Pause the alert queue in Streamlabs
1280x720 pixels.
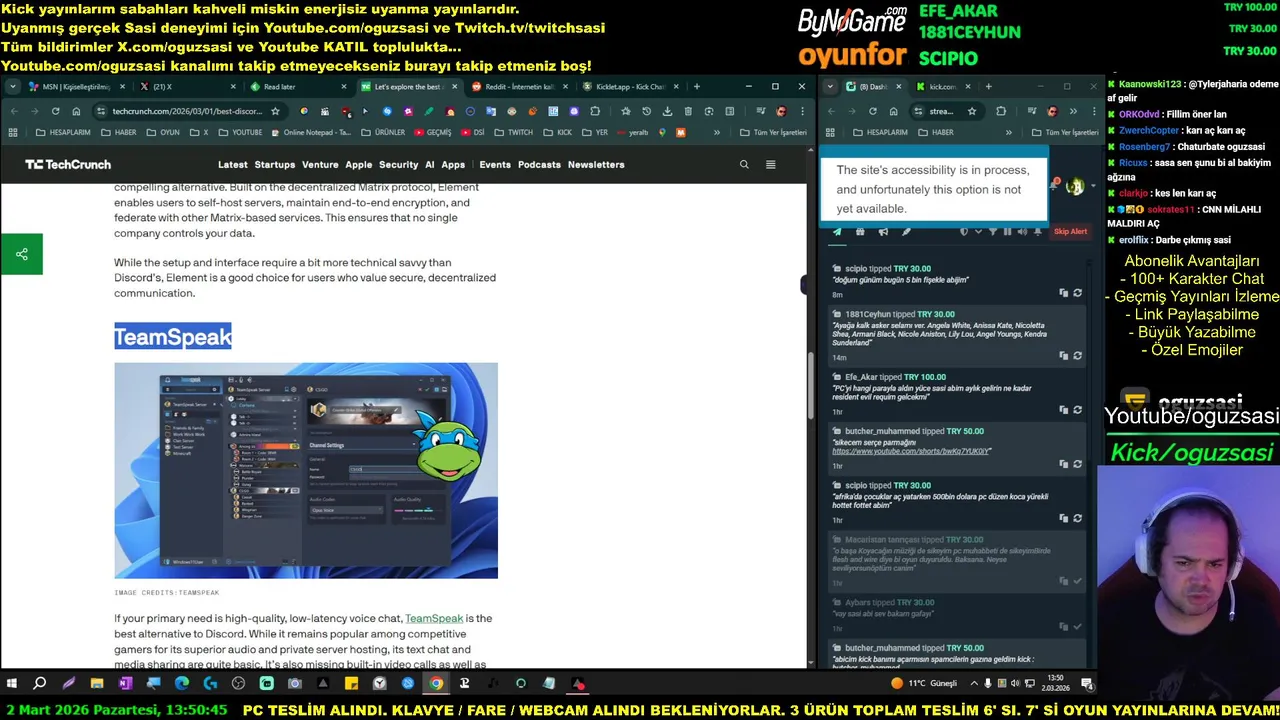click(1007, 232)
